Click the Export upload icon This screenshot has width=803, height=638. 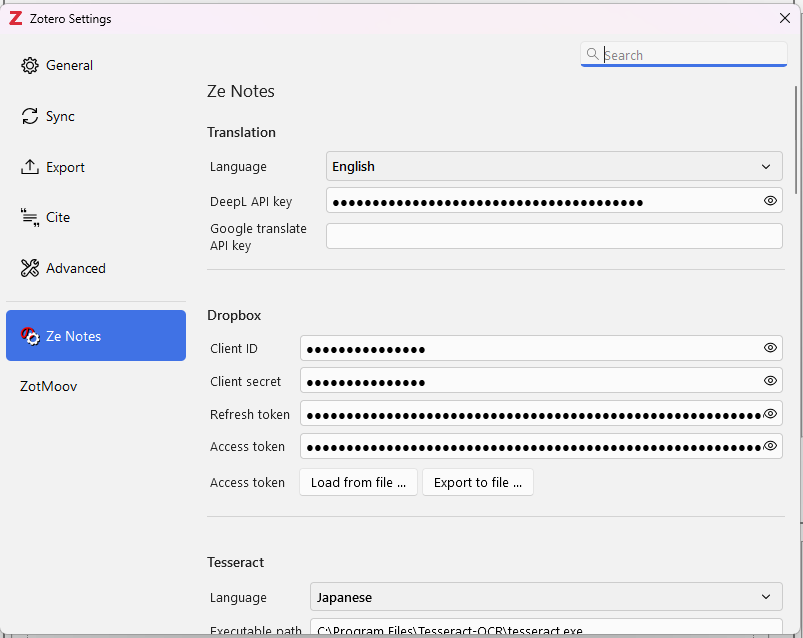(x=30, y=167)
